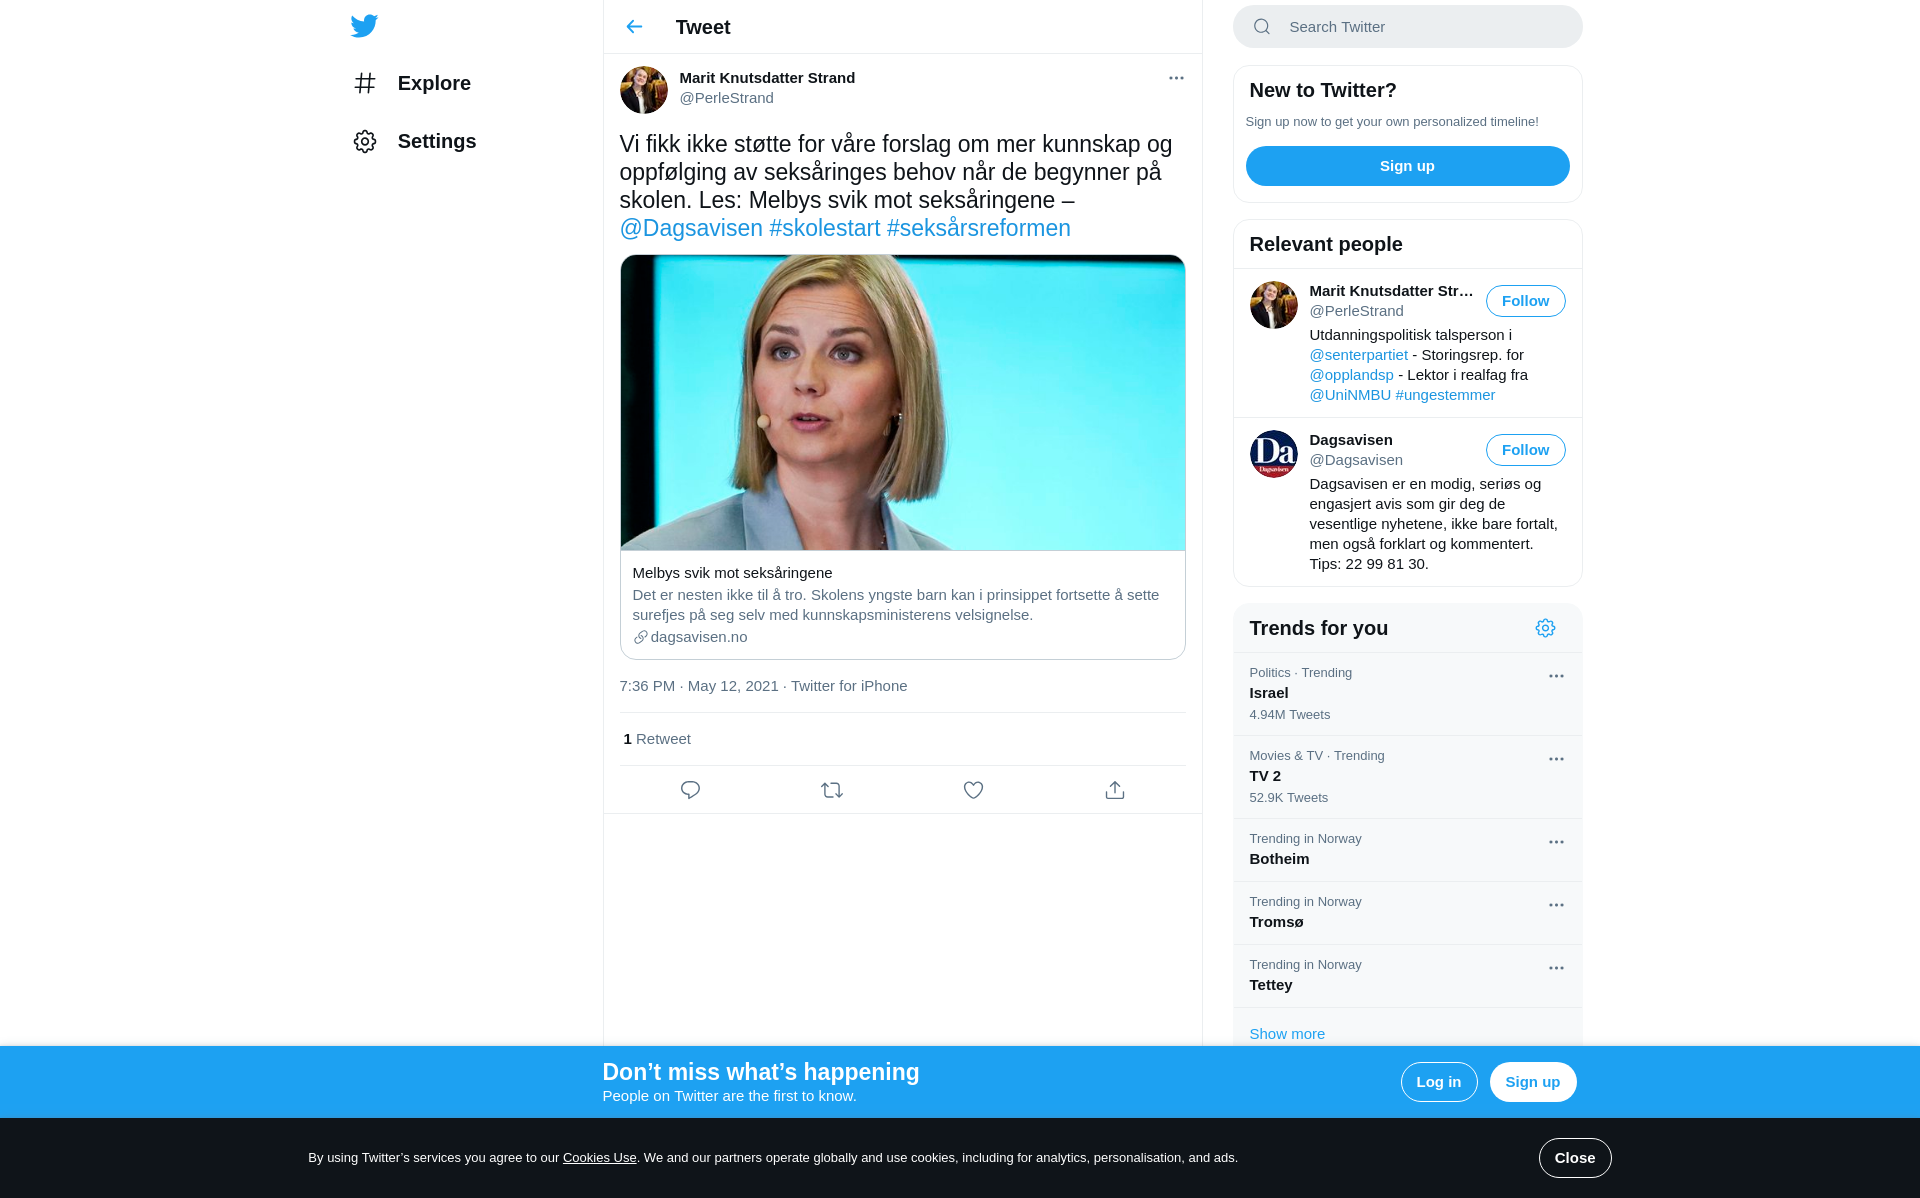
Task: Click the Log in button
Action: coord(1438,1082)
